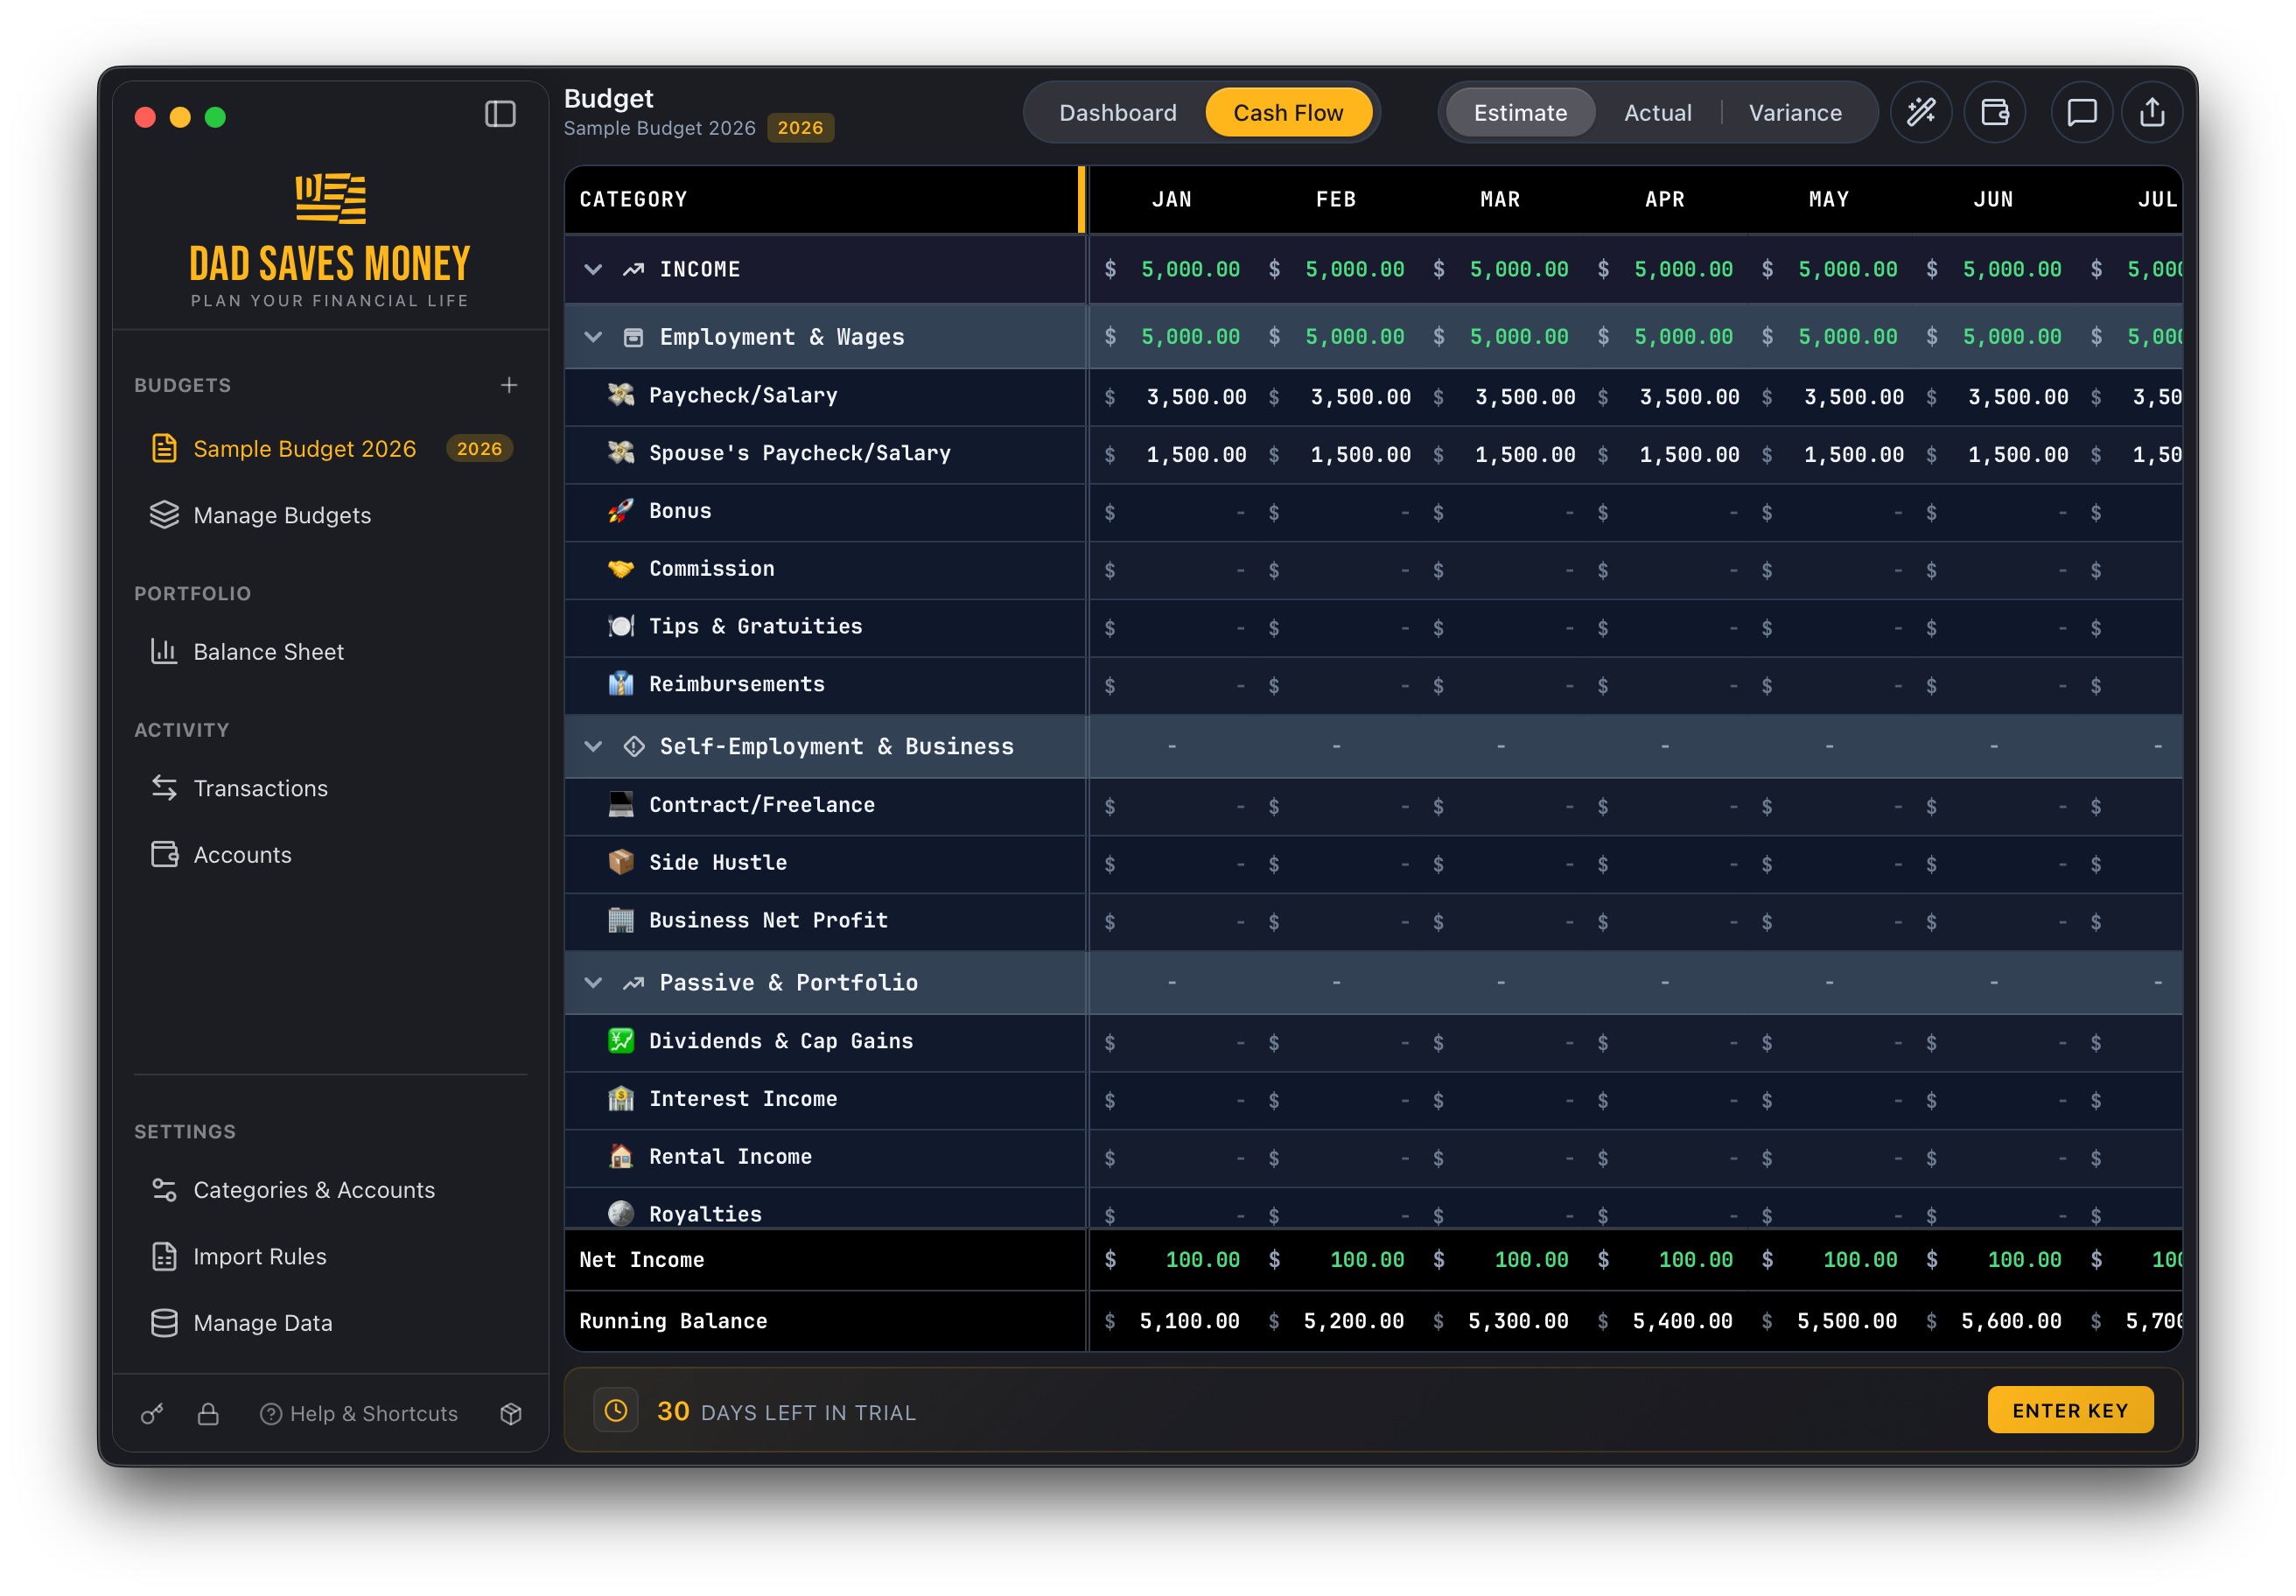
Task: Click the cube icon beside Help & Shortcuts
Action: tap(511, 1413)
